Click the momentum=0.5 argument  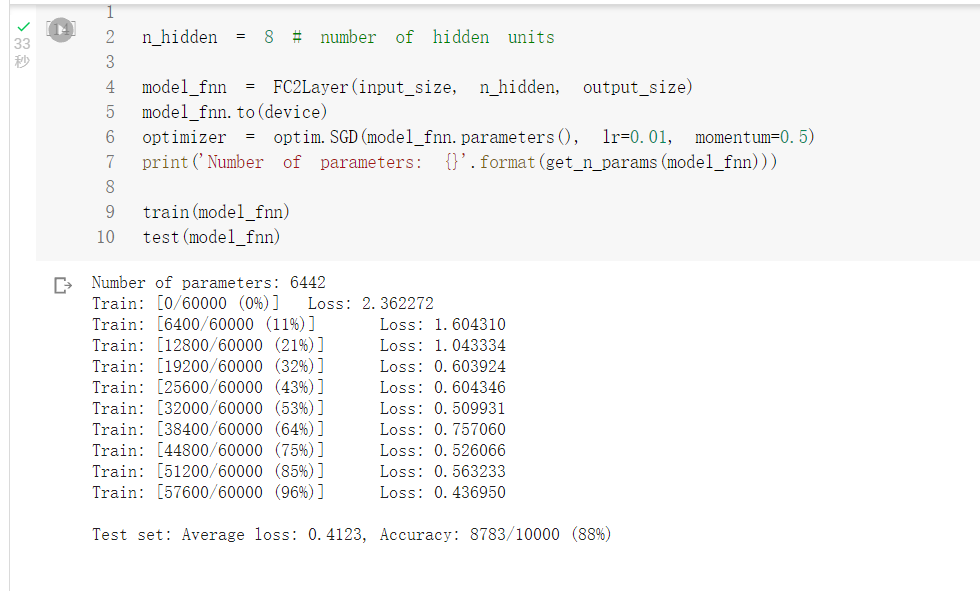pyautogui.click(x=753, y=137)
